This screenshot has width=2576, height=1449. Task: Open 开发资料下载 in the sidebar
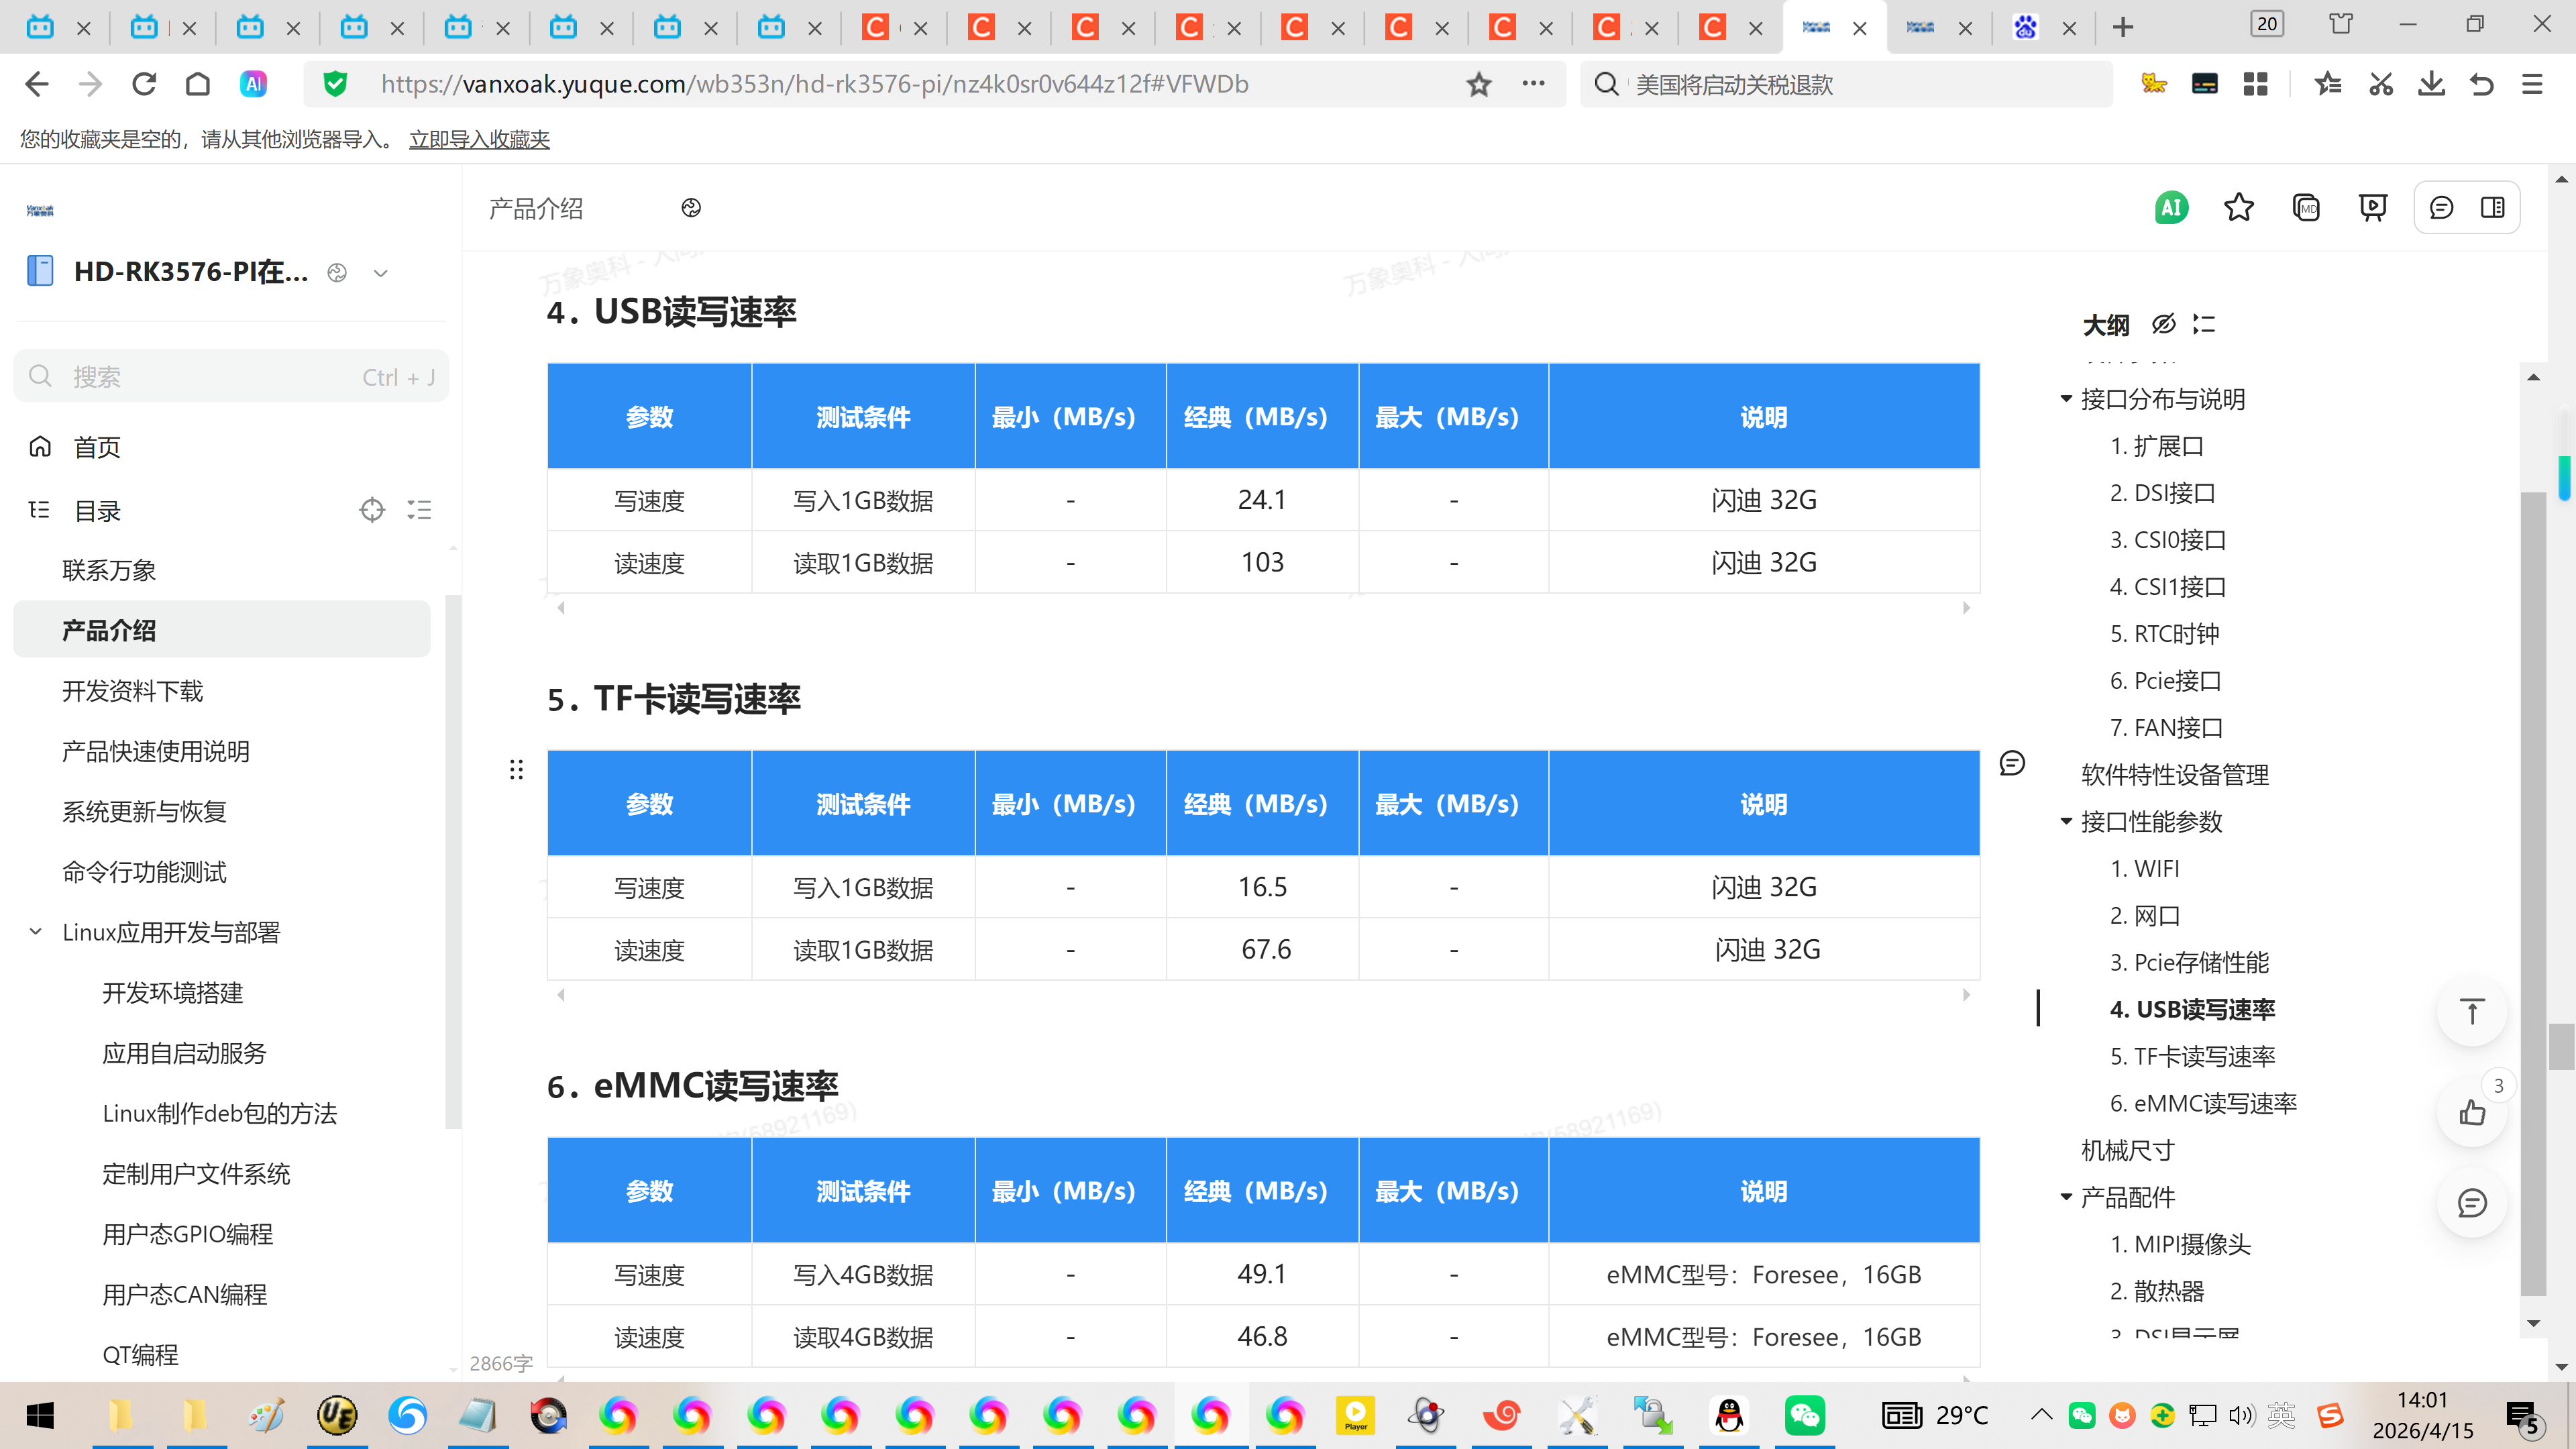(x=132, y=691)
